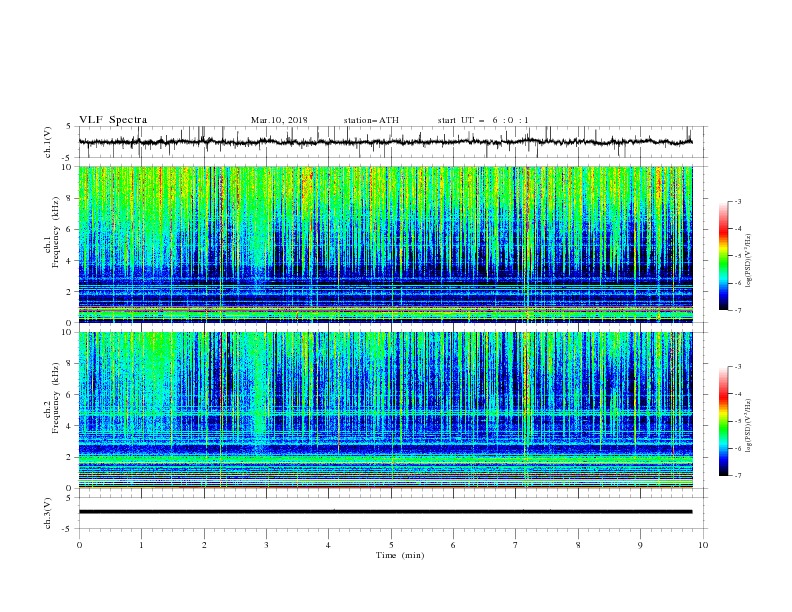Click tick '6' on the Time axis
792x612 pixels.
(x=453, y=545)
